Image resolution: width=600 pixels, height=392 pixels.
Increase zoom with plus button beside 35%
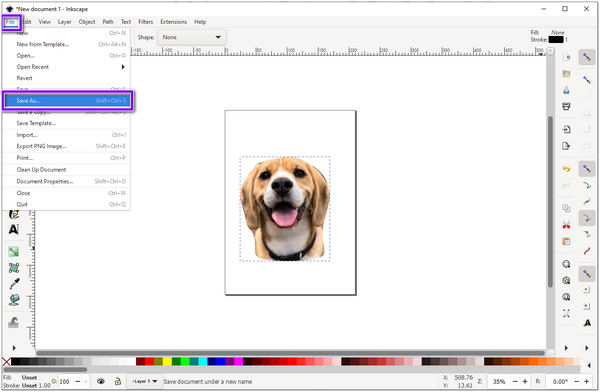point(525,381)
